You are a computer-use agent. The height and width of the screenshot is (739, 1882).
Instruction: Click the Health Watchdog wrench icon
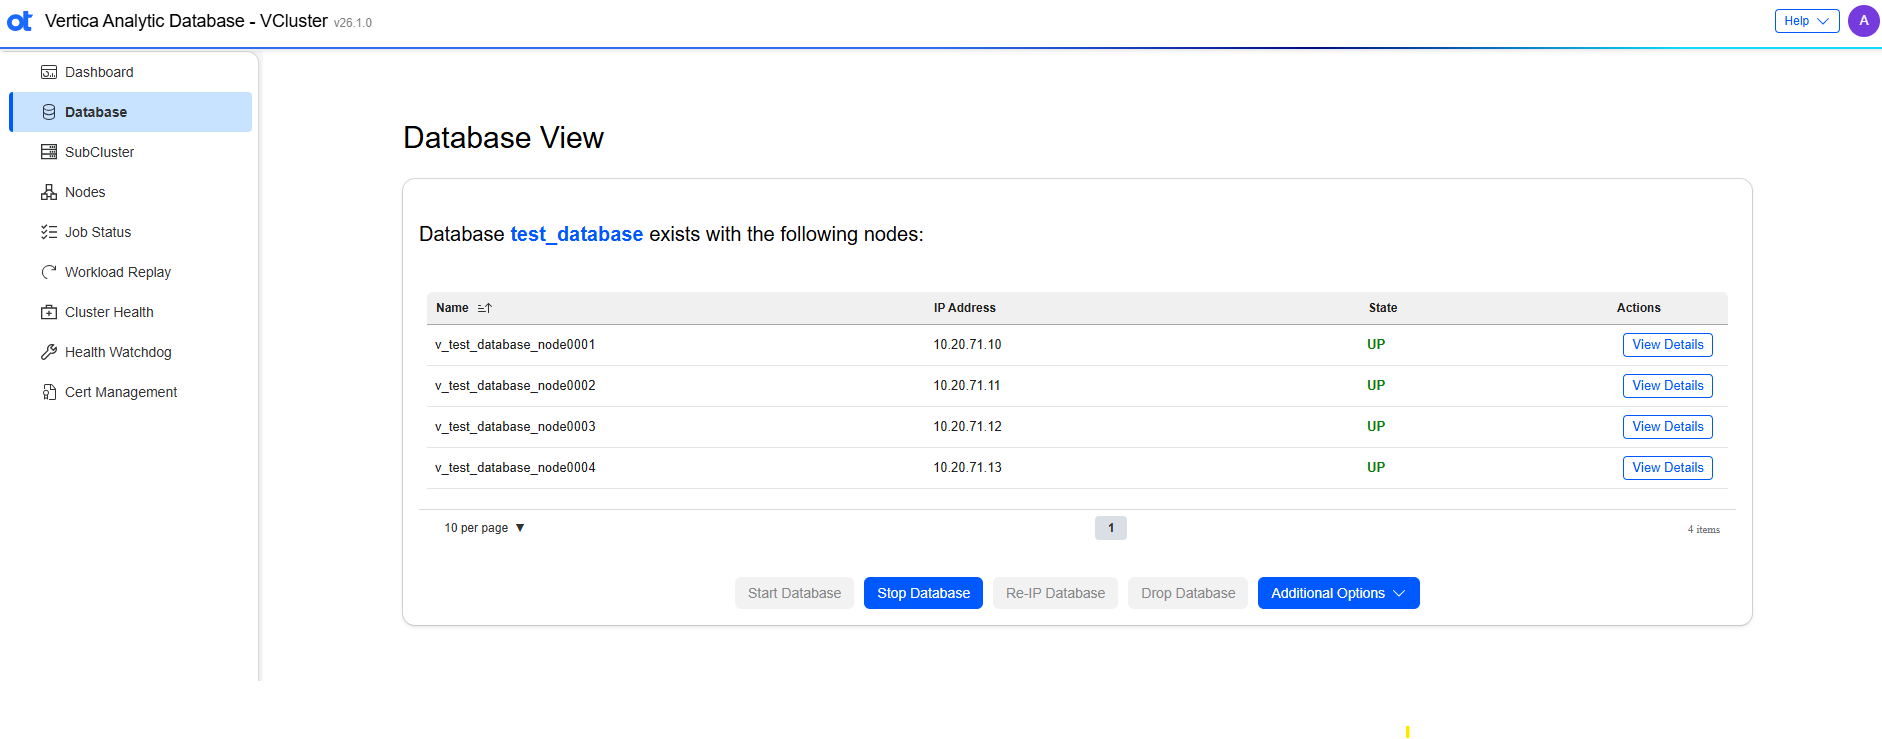click(x=49, y=352)
